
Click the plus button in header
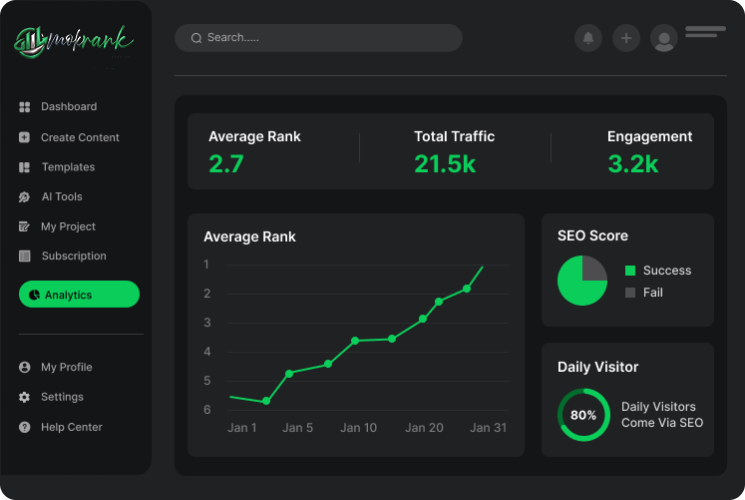[x=626, y=38]
